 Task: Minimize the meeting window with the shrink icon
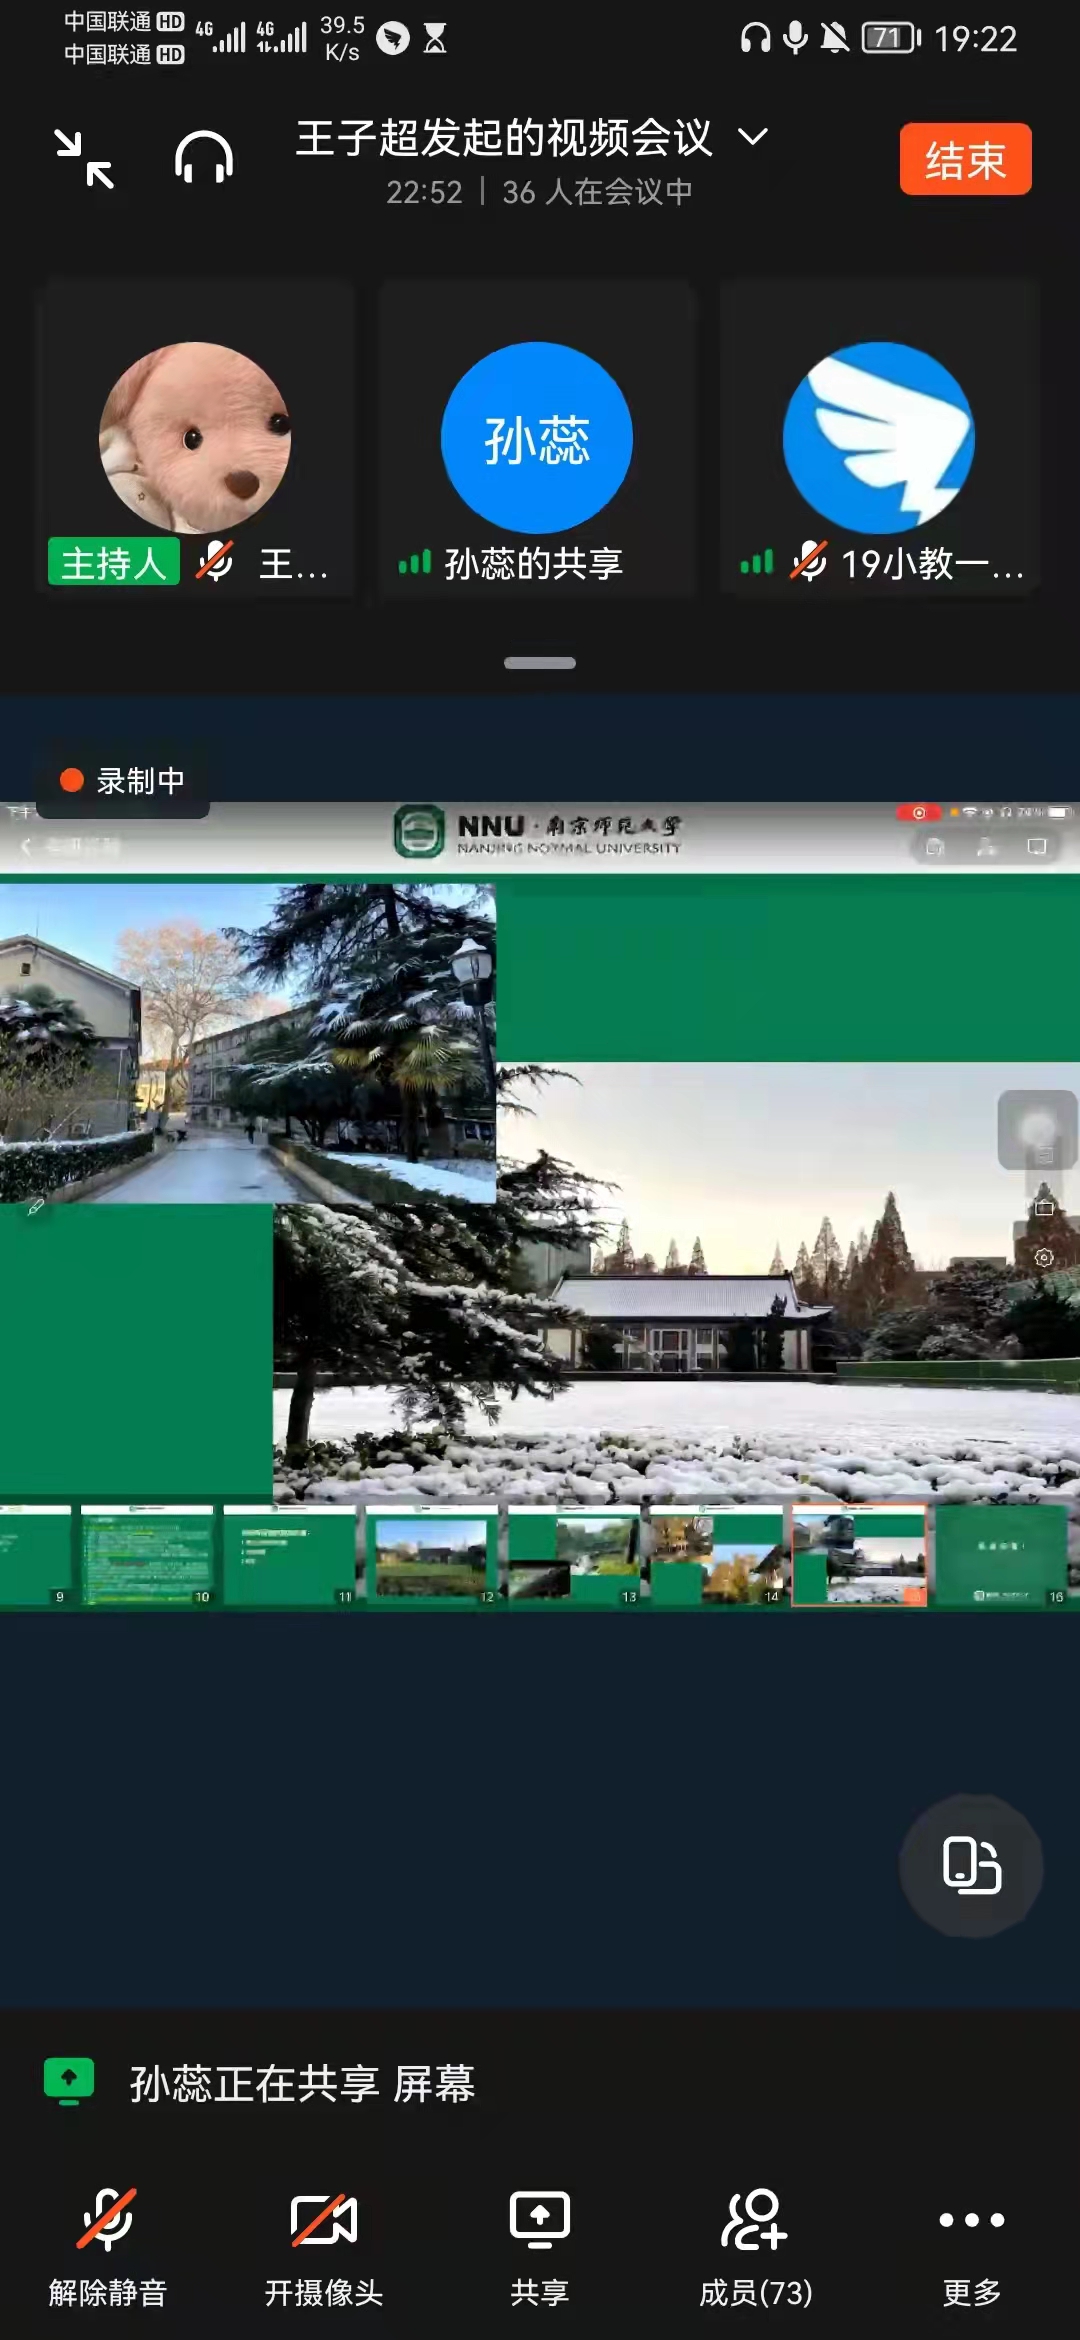84,159
